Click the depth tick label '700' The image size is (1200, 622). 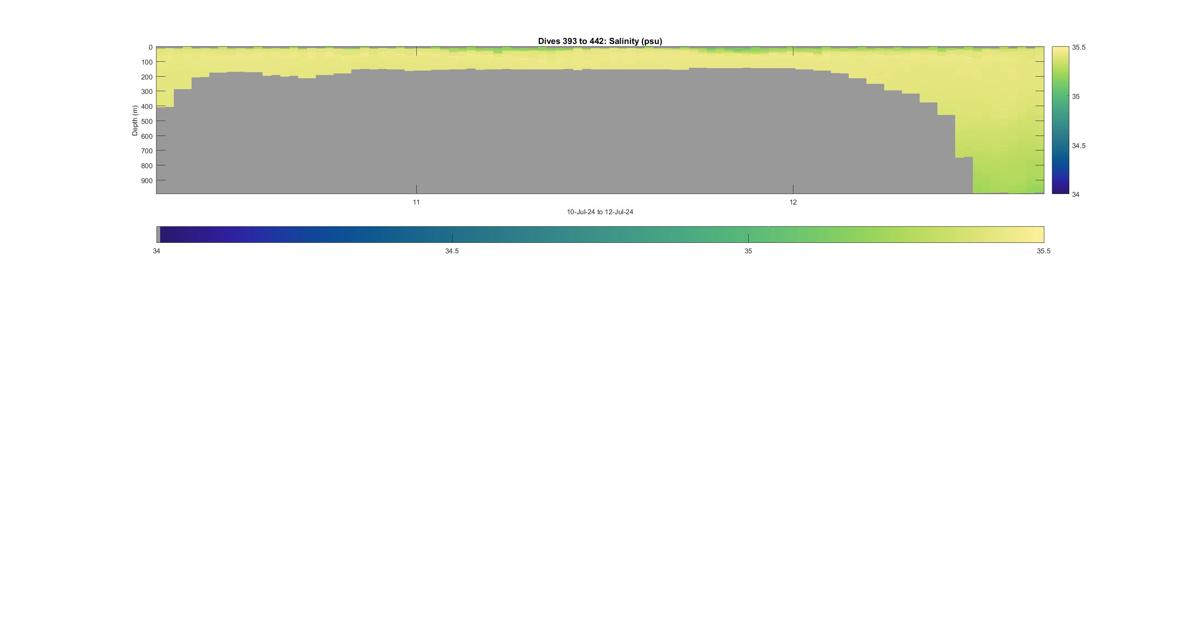click(146, 151)
